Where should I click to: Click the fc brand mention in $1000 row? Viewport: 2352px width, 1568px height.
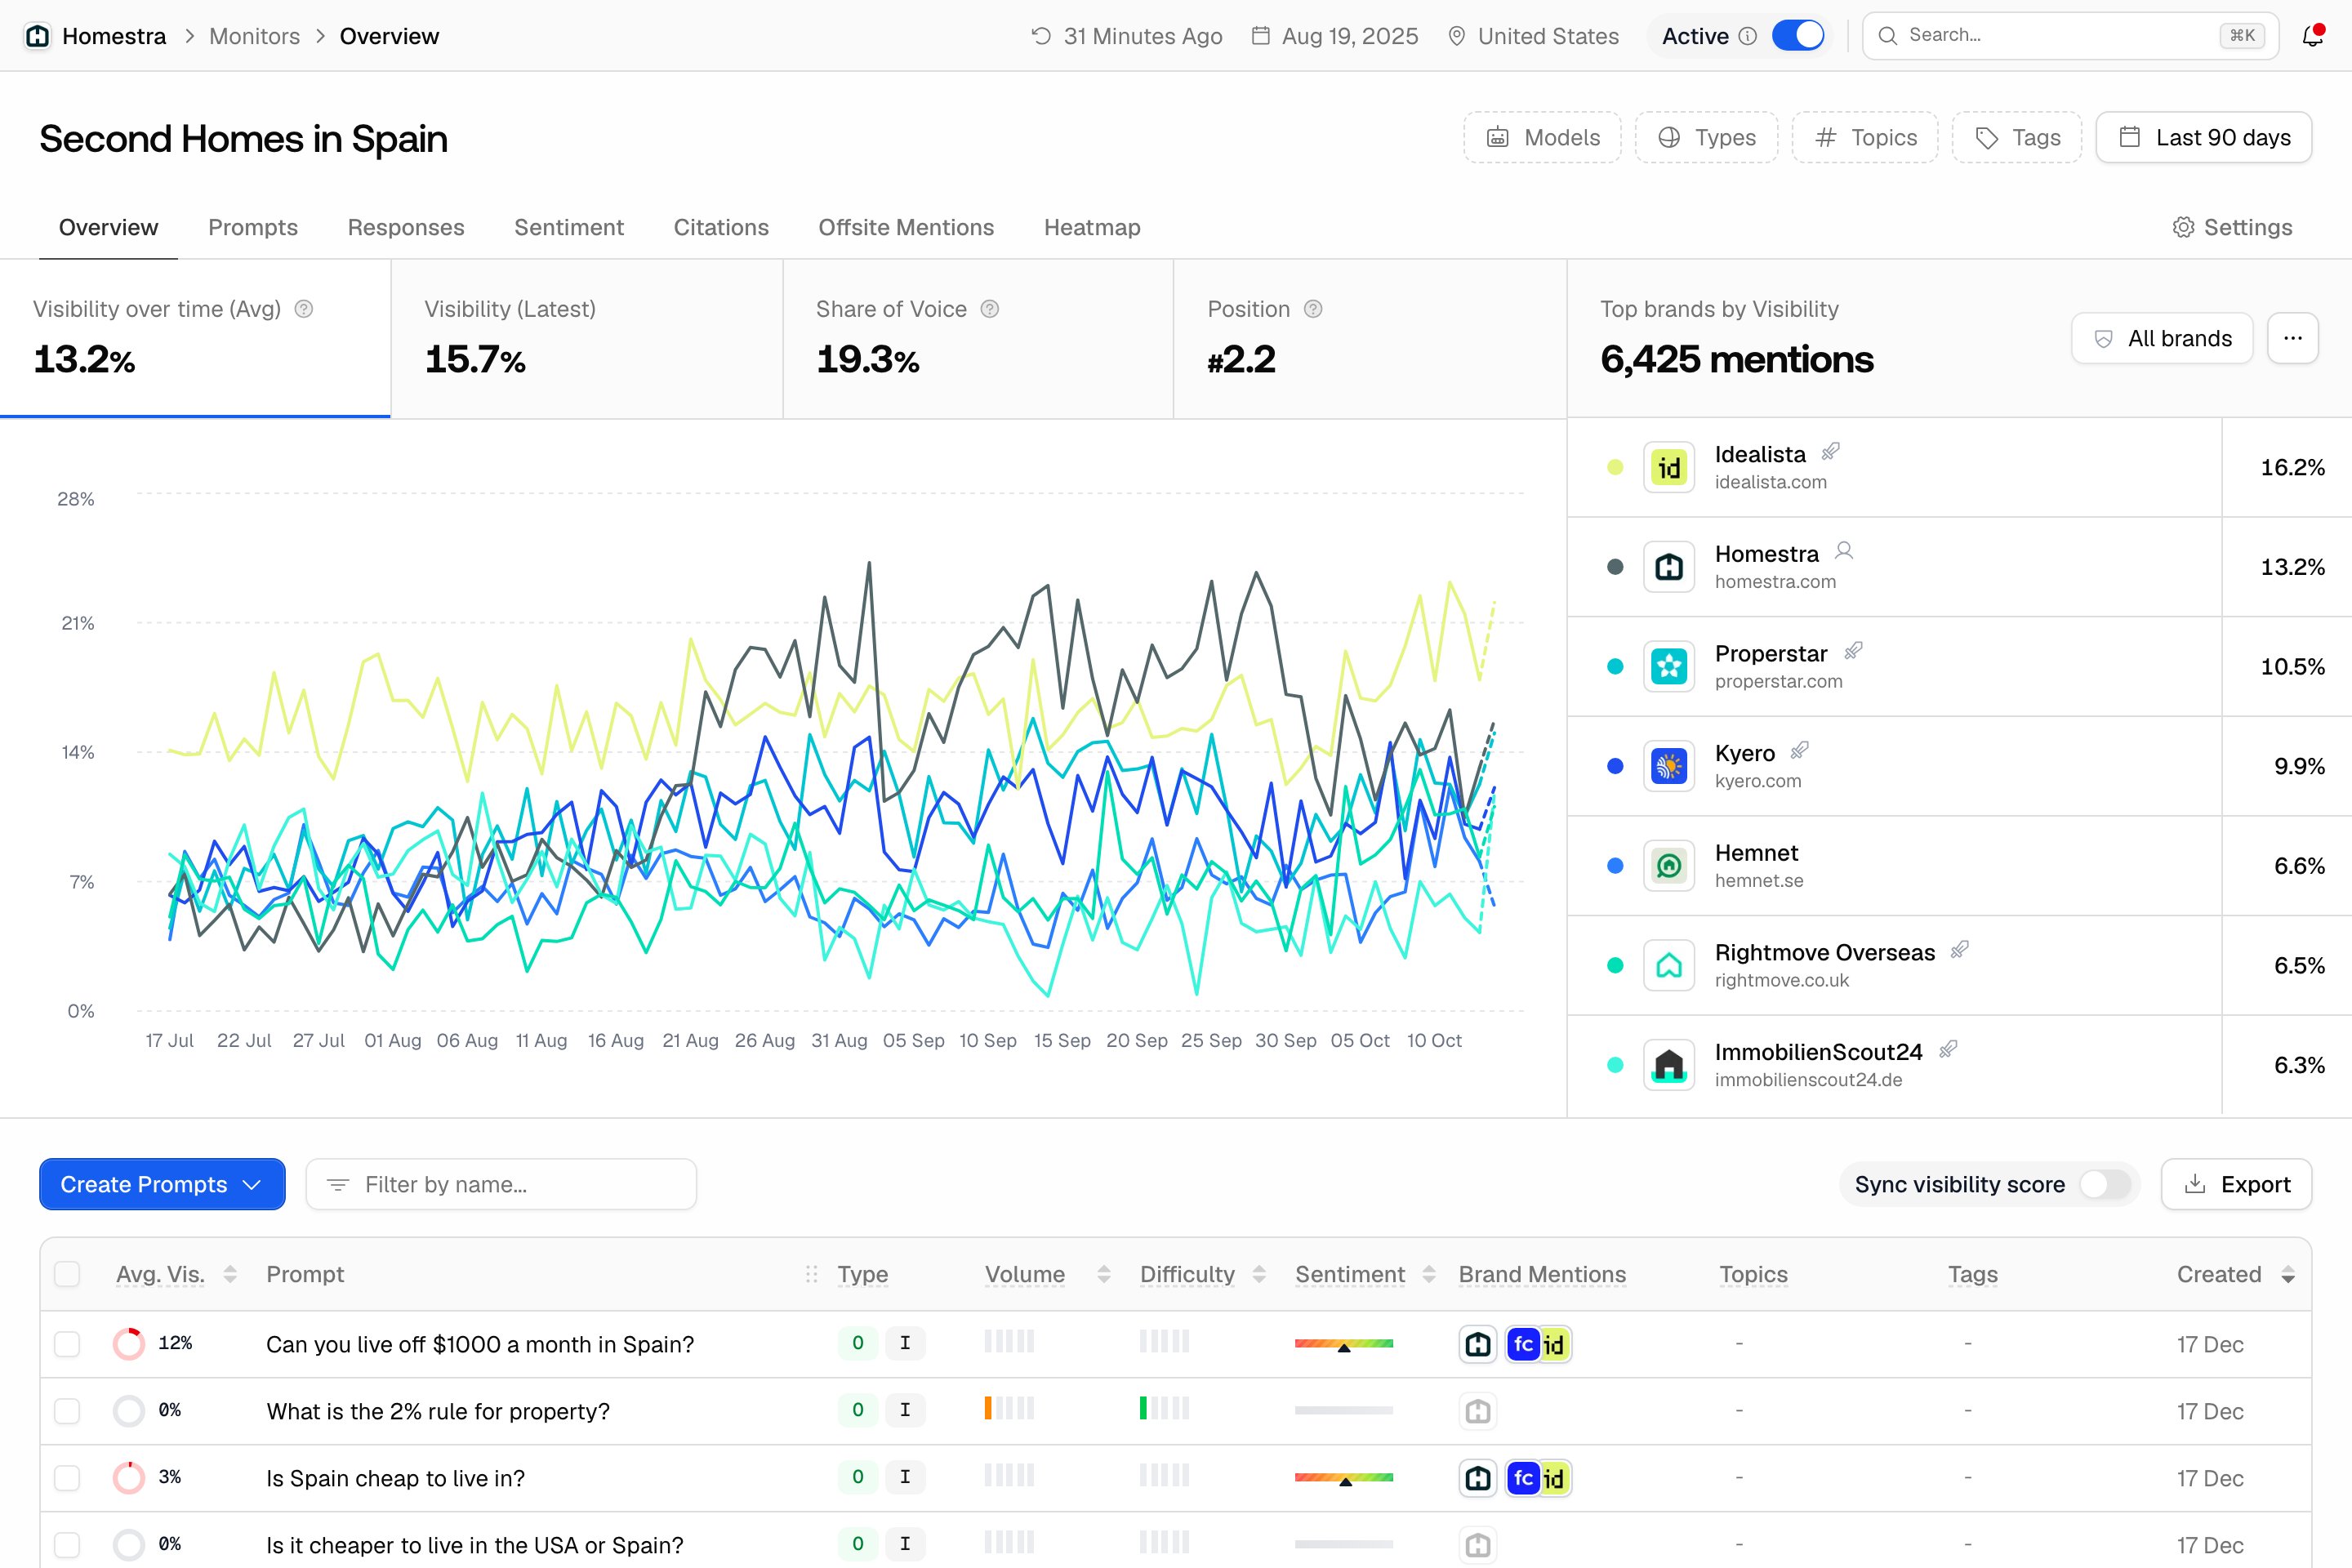click(x=1523, y=1344)
